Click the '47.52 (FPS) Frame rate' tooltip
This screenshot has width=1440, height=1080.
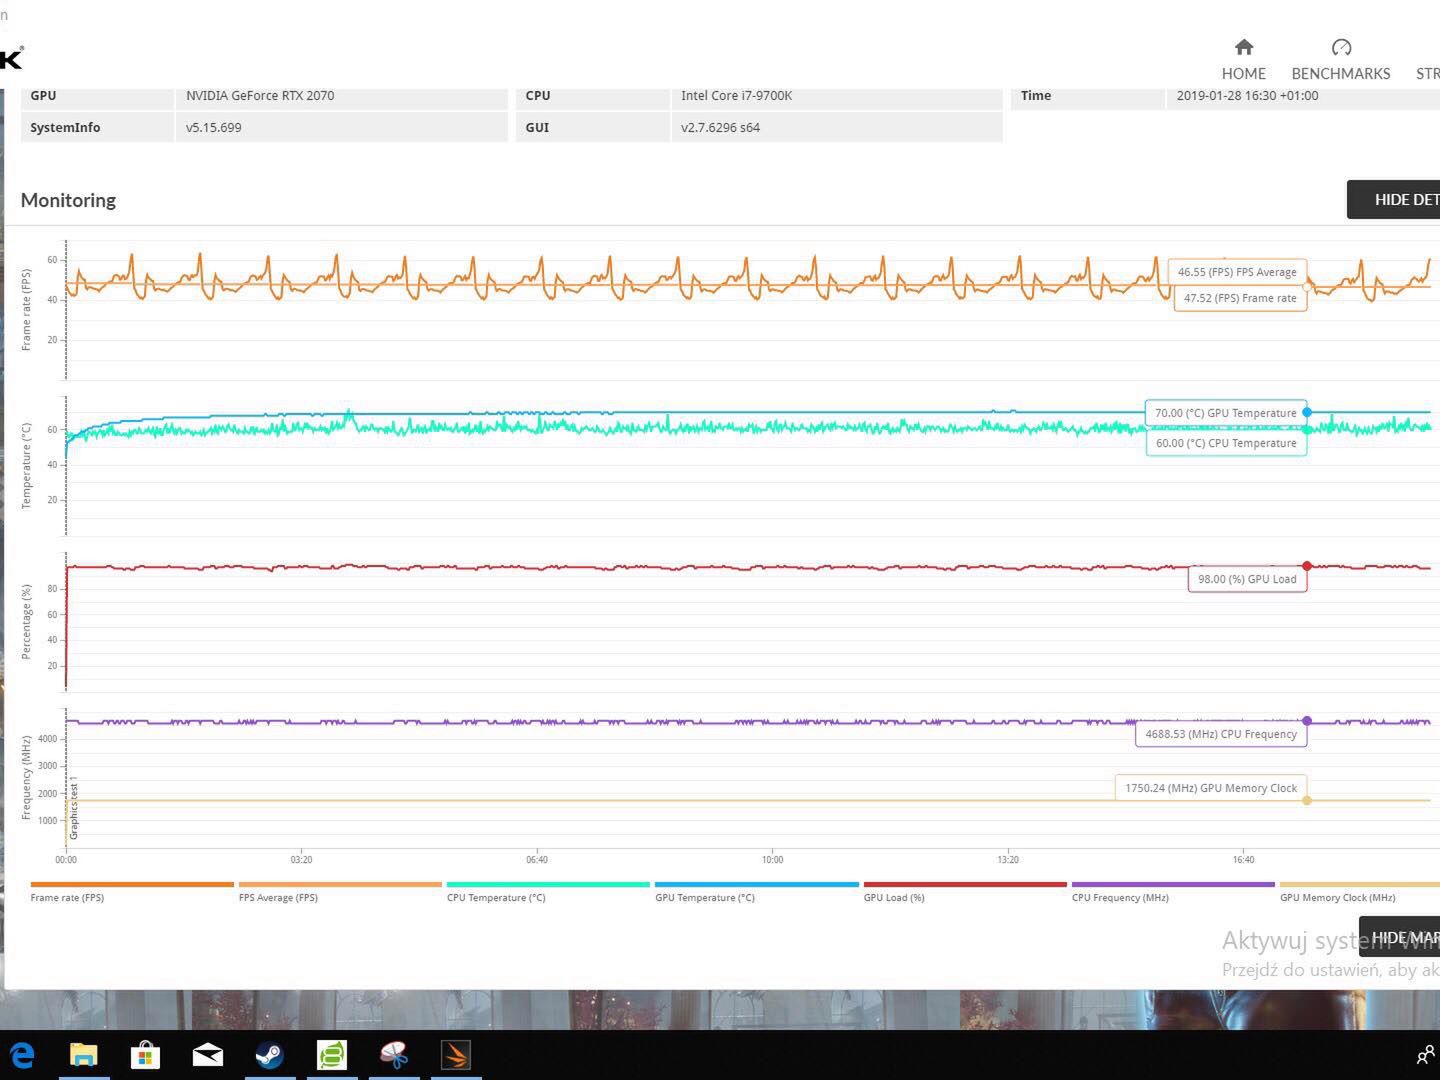1240,298
